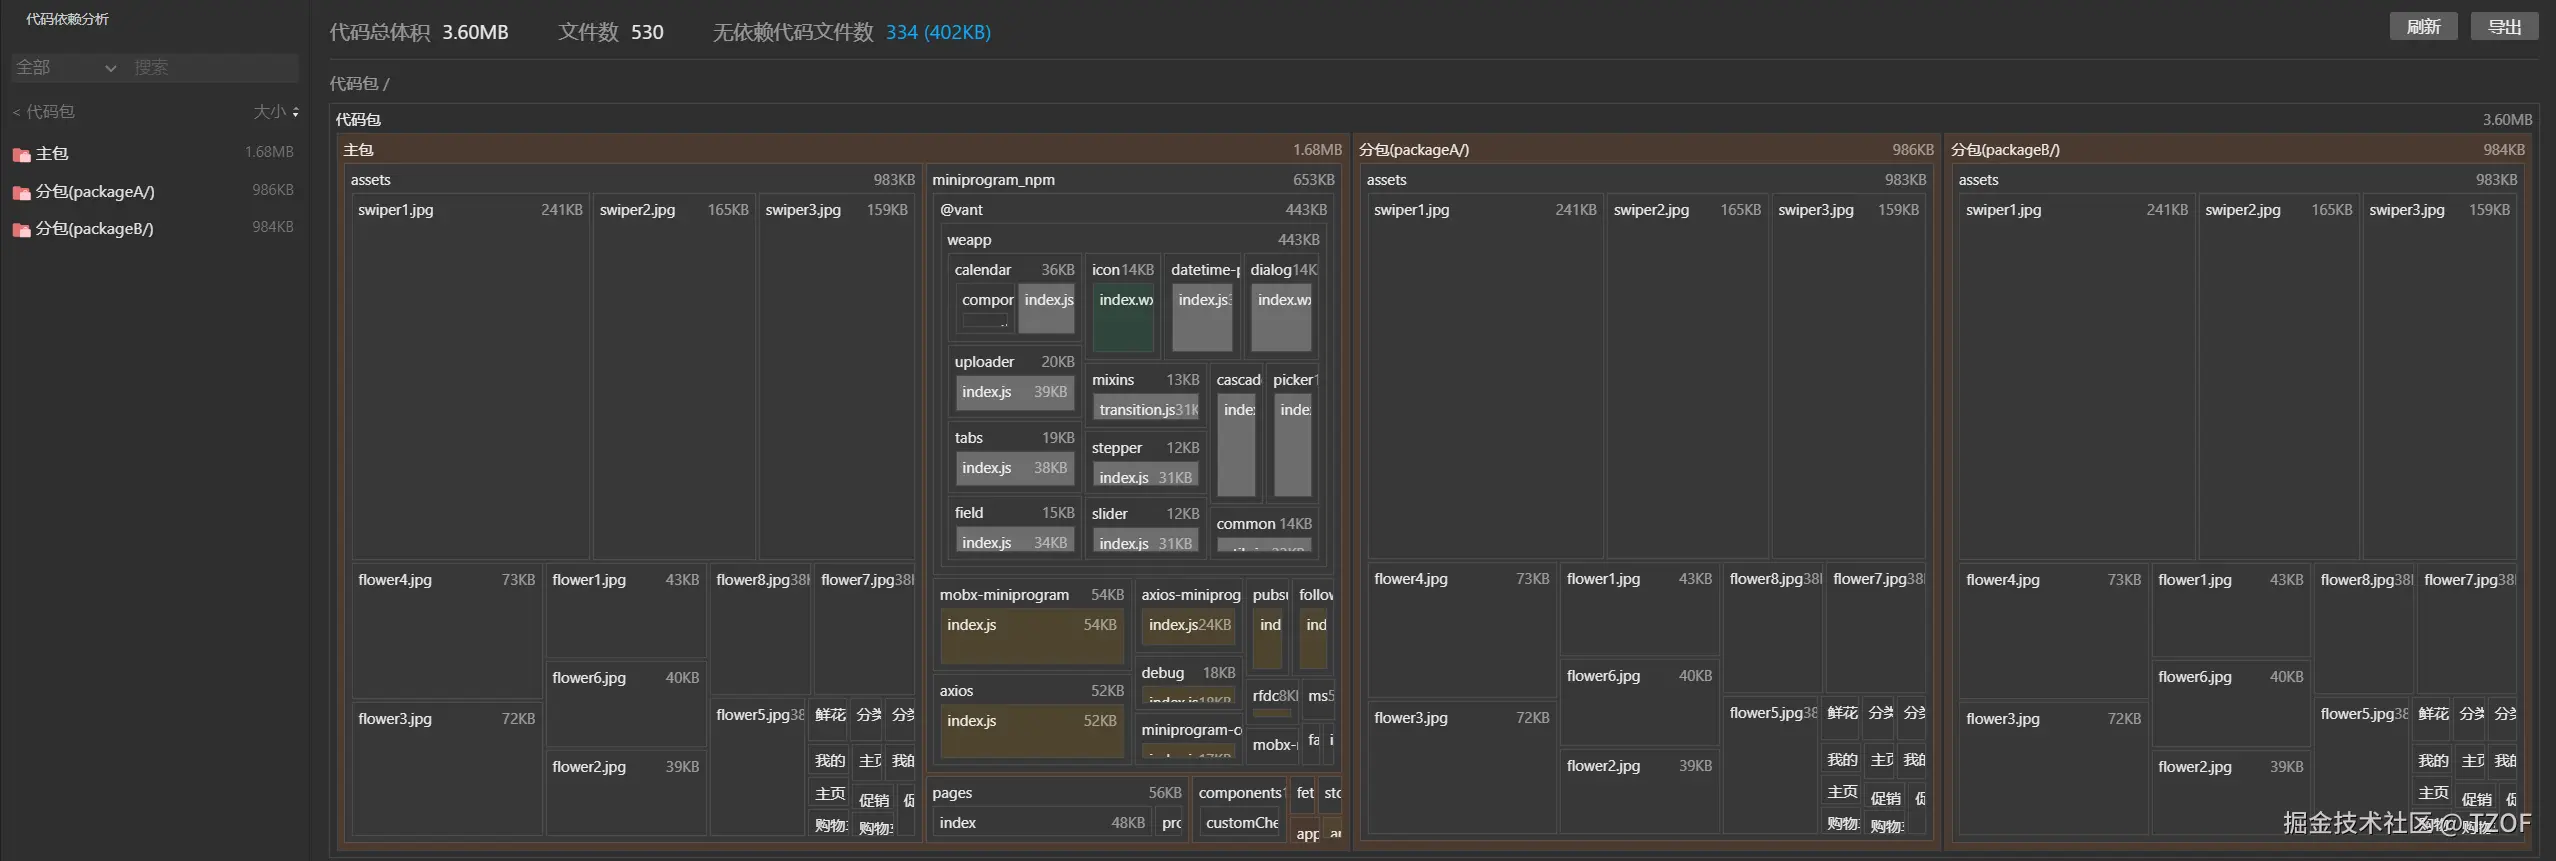Click the 导出 export button
The height and width of the screenshot is (861, 2556).
[2504, 27]
